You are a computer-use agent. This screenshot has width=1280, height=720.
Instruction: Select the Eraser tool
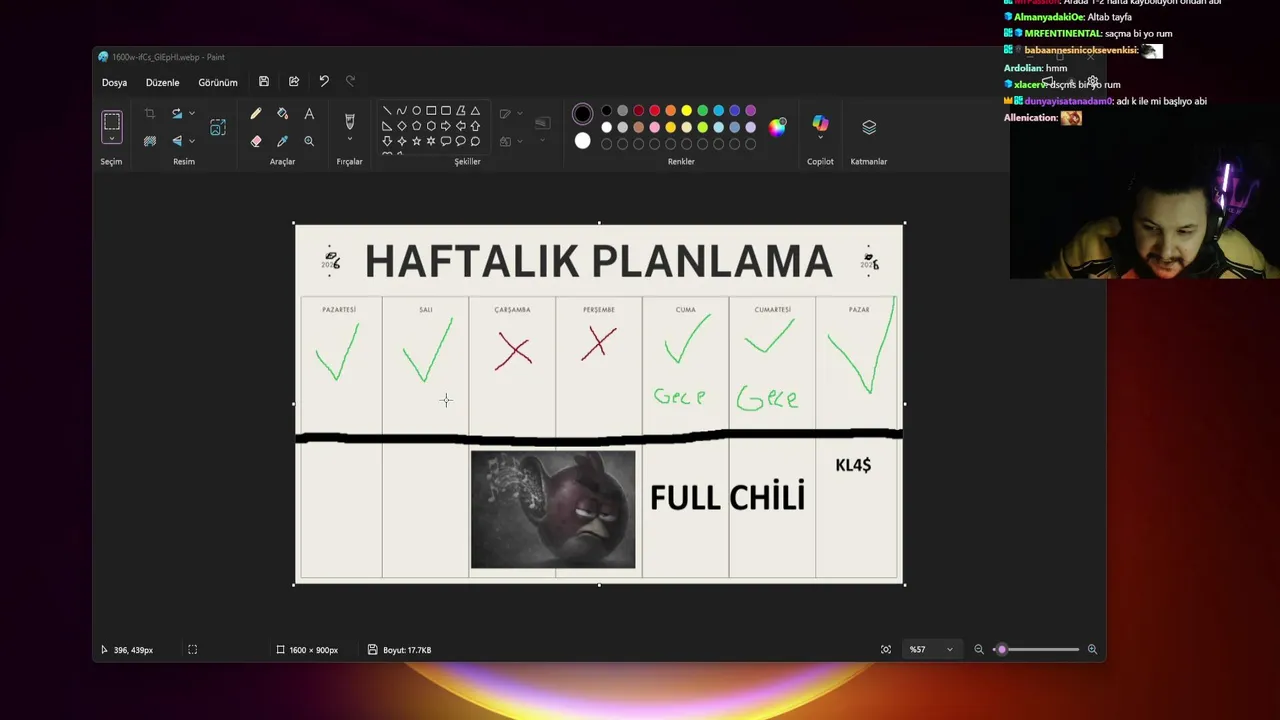coord(256,141)
